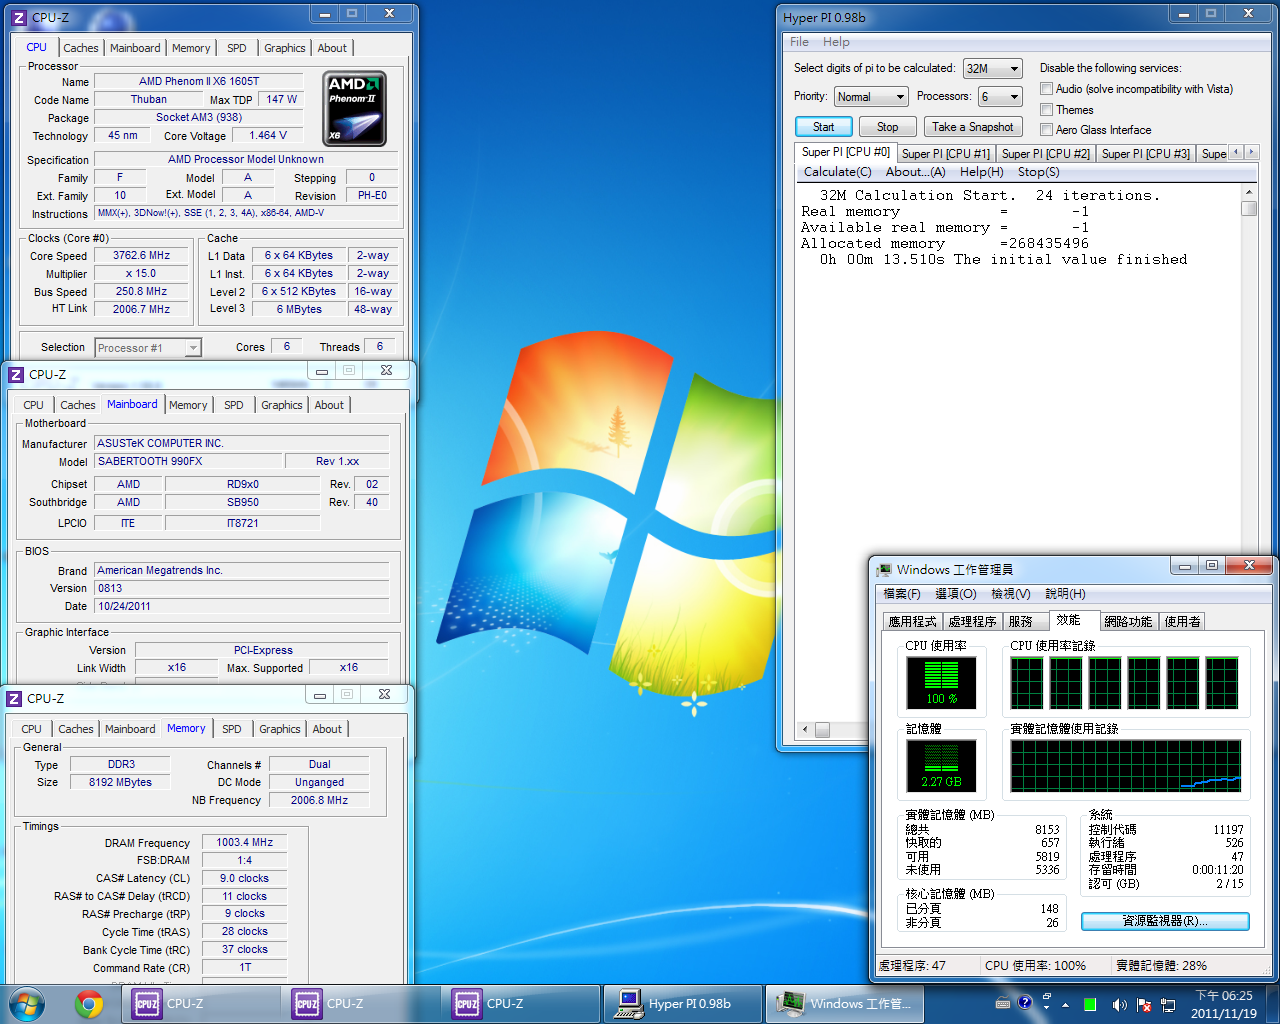This screenshot has height=1024, width=1280.
Task: Click the restore language bar tray icon
Action: [x=1046, y=998]
